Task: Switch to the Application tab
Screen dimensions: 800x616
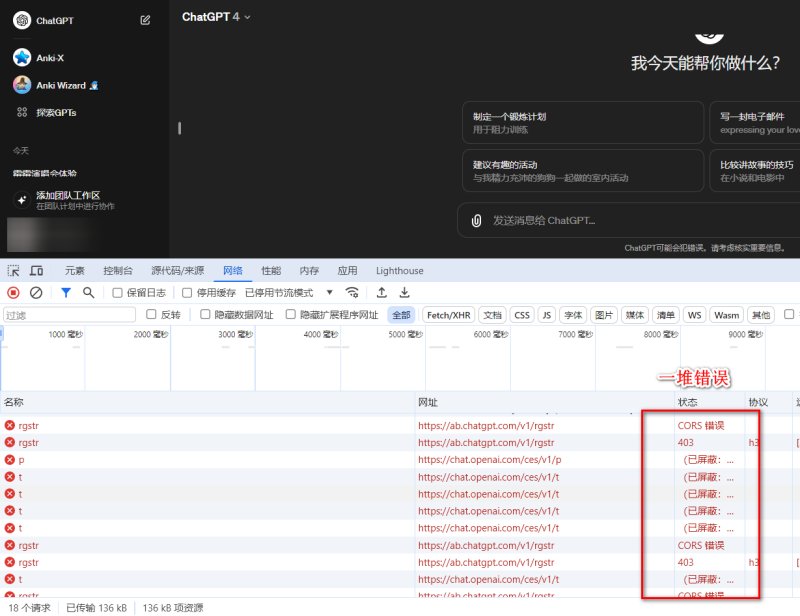Action: click(x=347, y=270)
